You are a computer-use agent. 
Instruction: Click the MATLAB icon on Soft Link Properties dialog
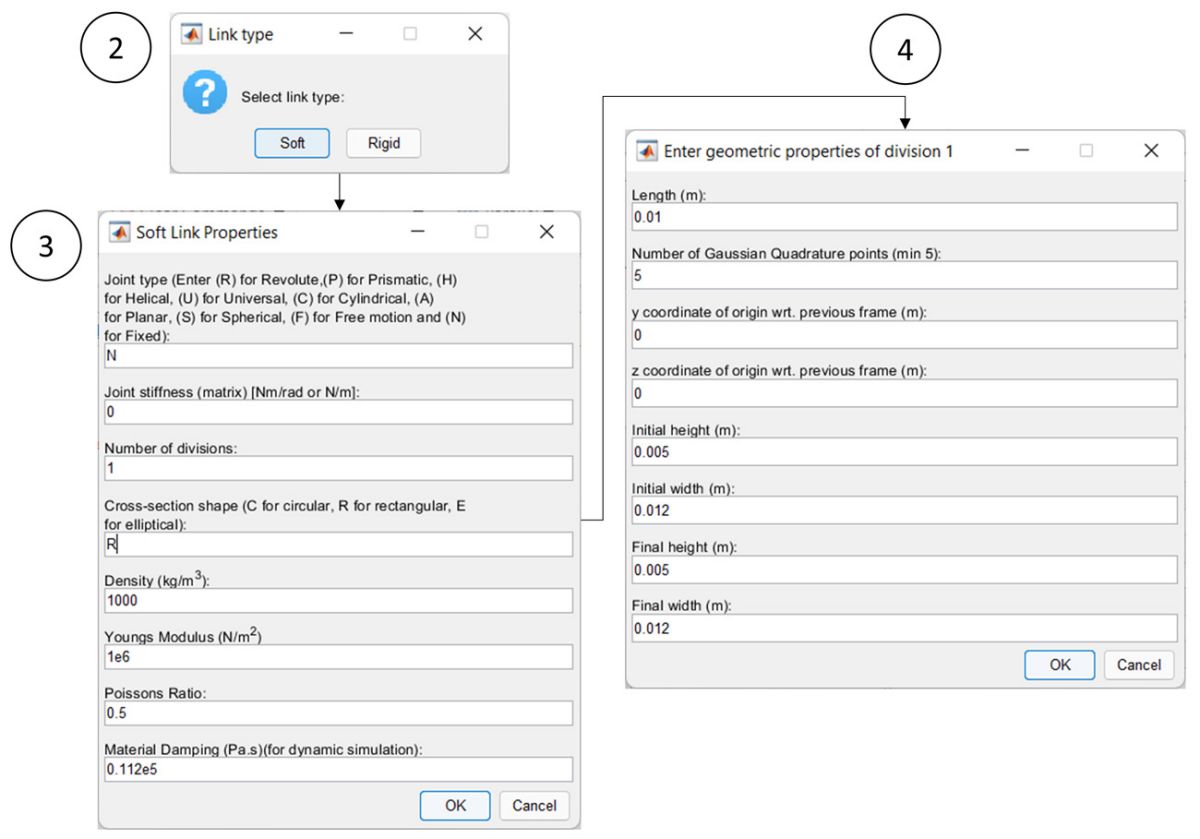coord(119,231)
